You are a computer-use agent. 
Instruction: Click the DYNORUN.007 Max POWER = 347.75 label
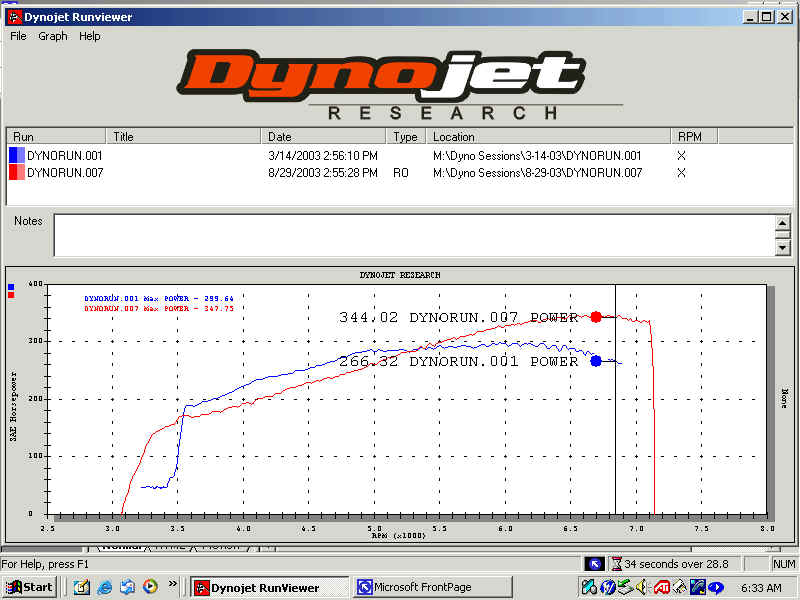click(x=159, y=309)
